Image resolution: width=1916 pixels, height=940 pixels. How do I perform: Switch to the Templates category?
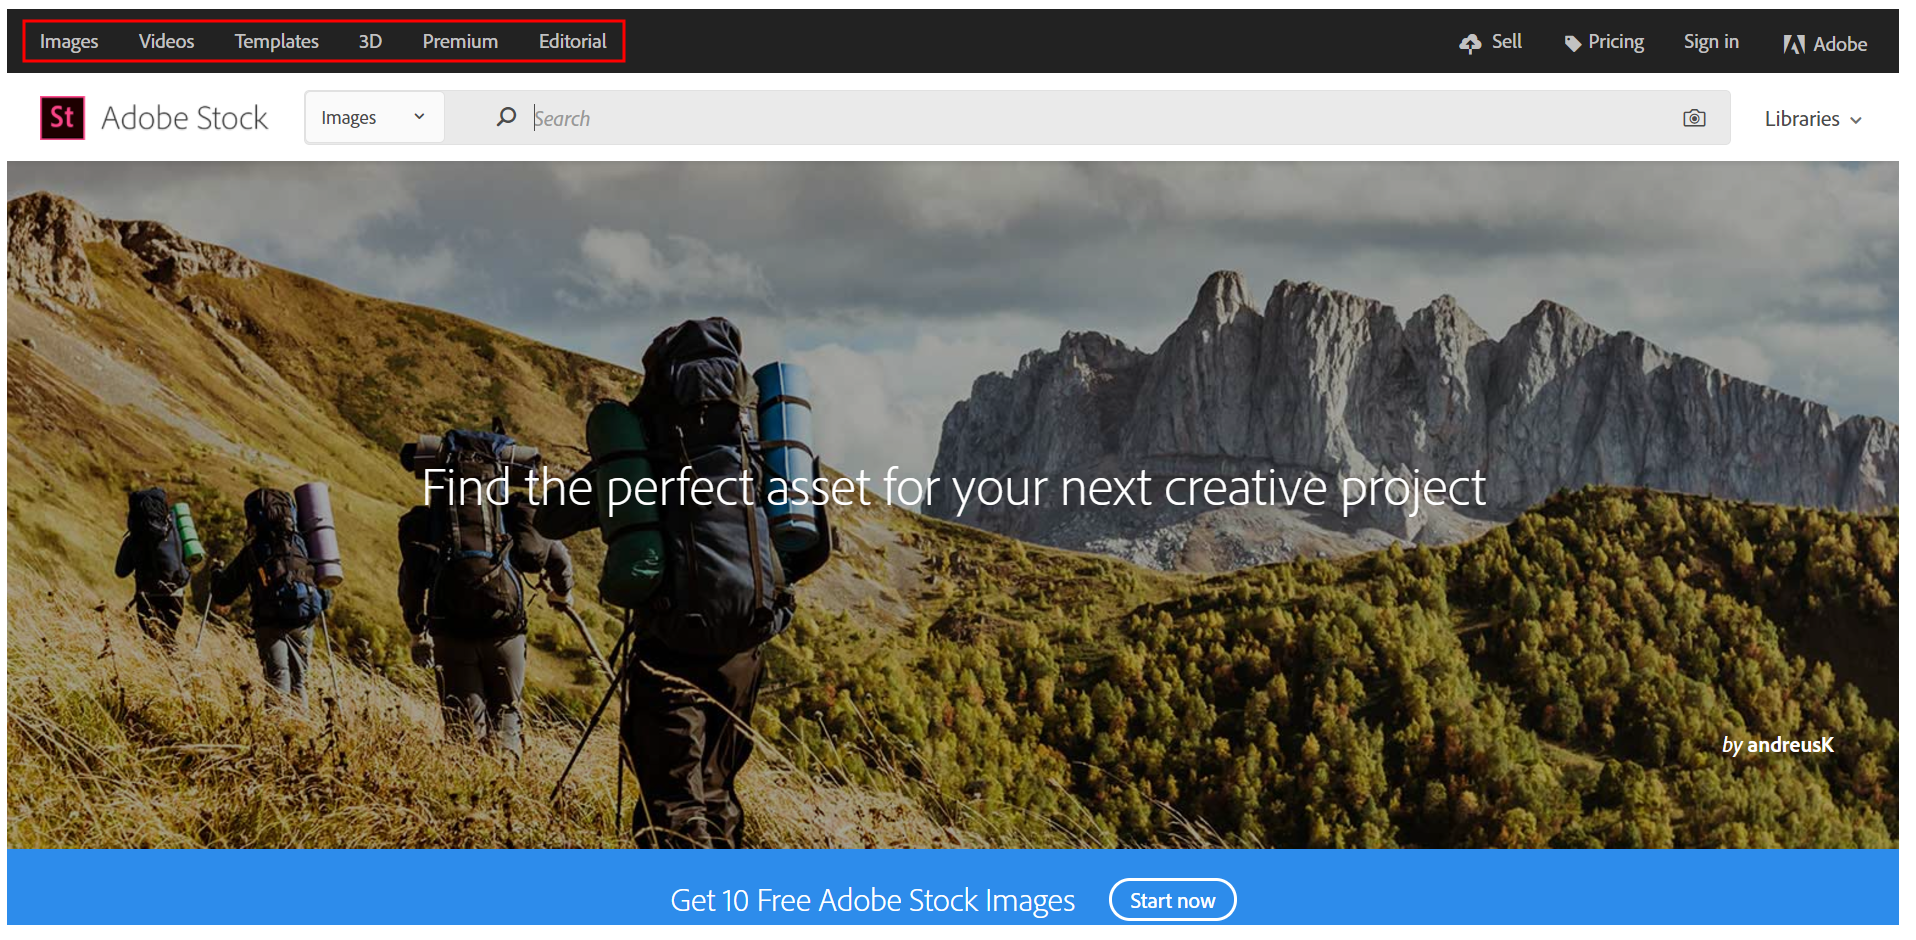pyautogui.click(x=276, y=41)
